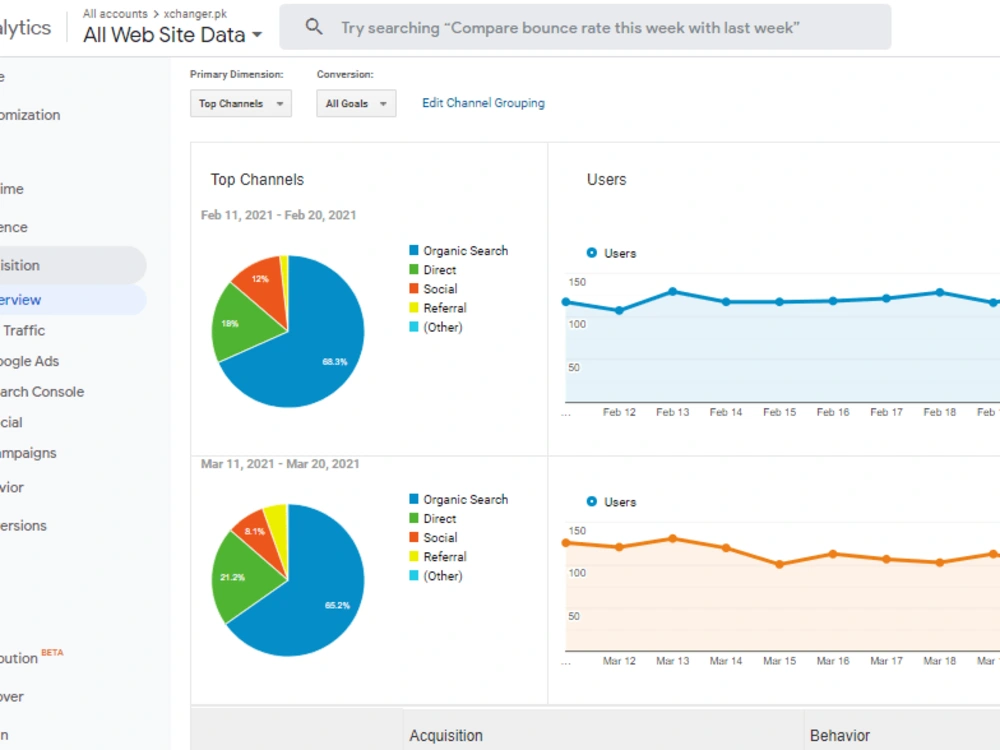Click the Feb 13 data point on Users chart

672,291
